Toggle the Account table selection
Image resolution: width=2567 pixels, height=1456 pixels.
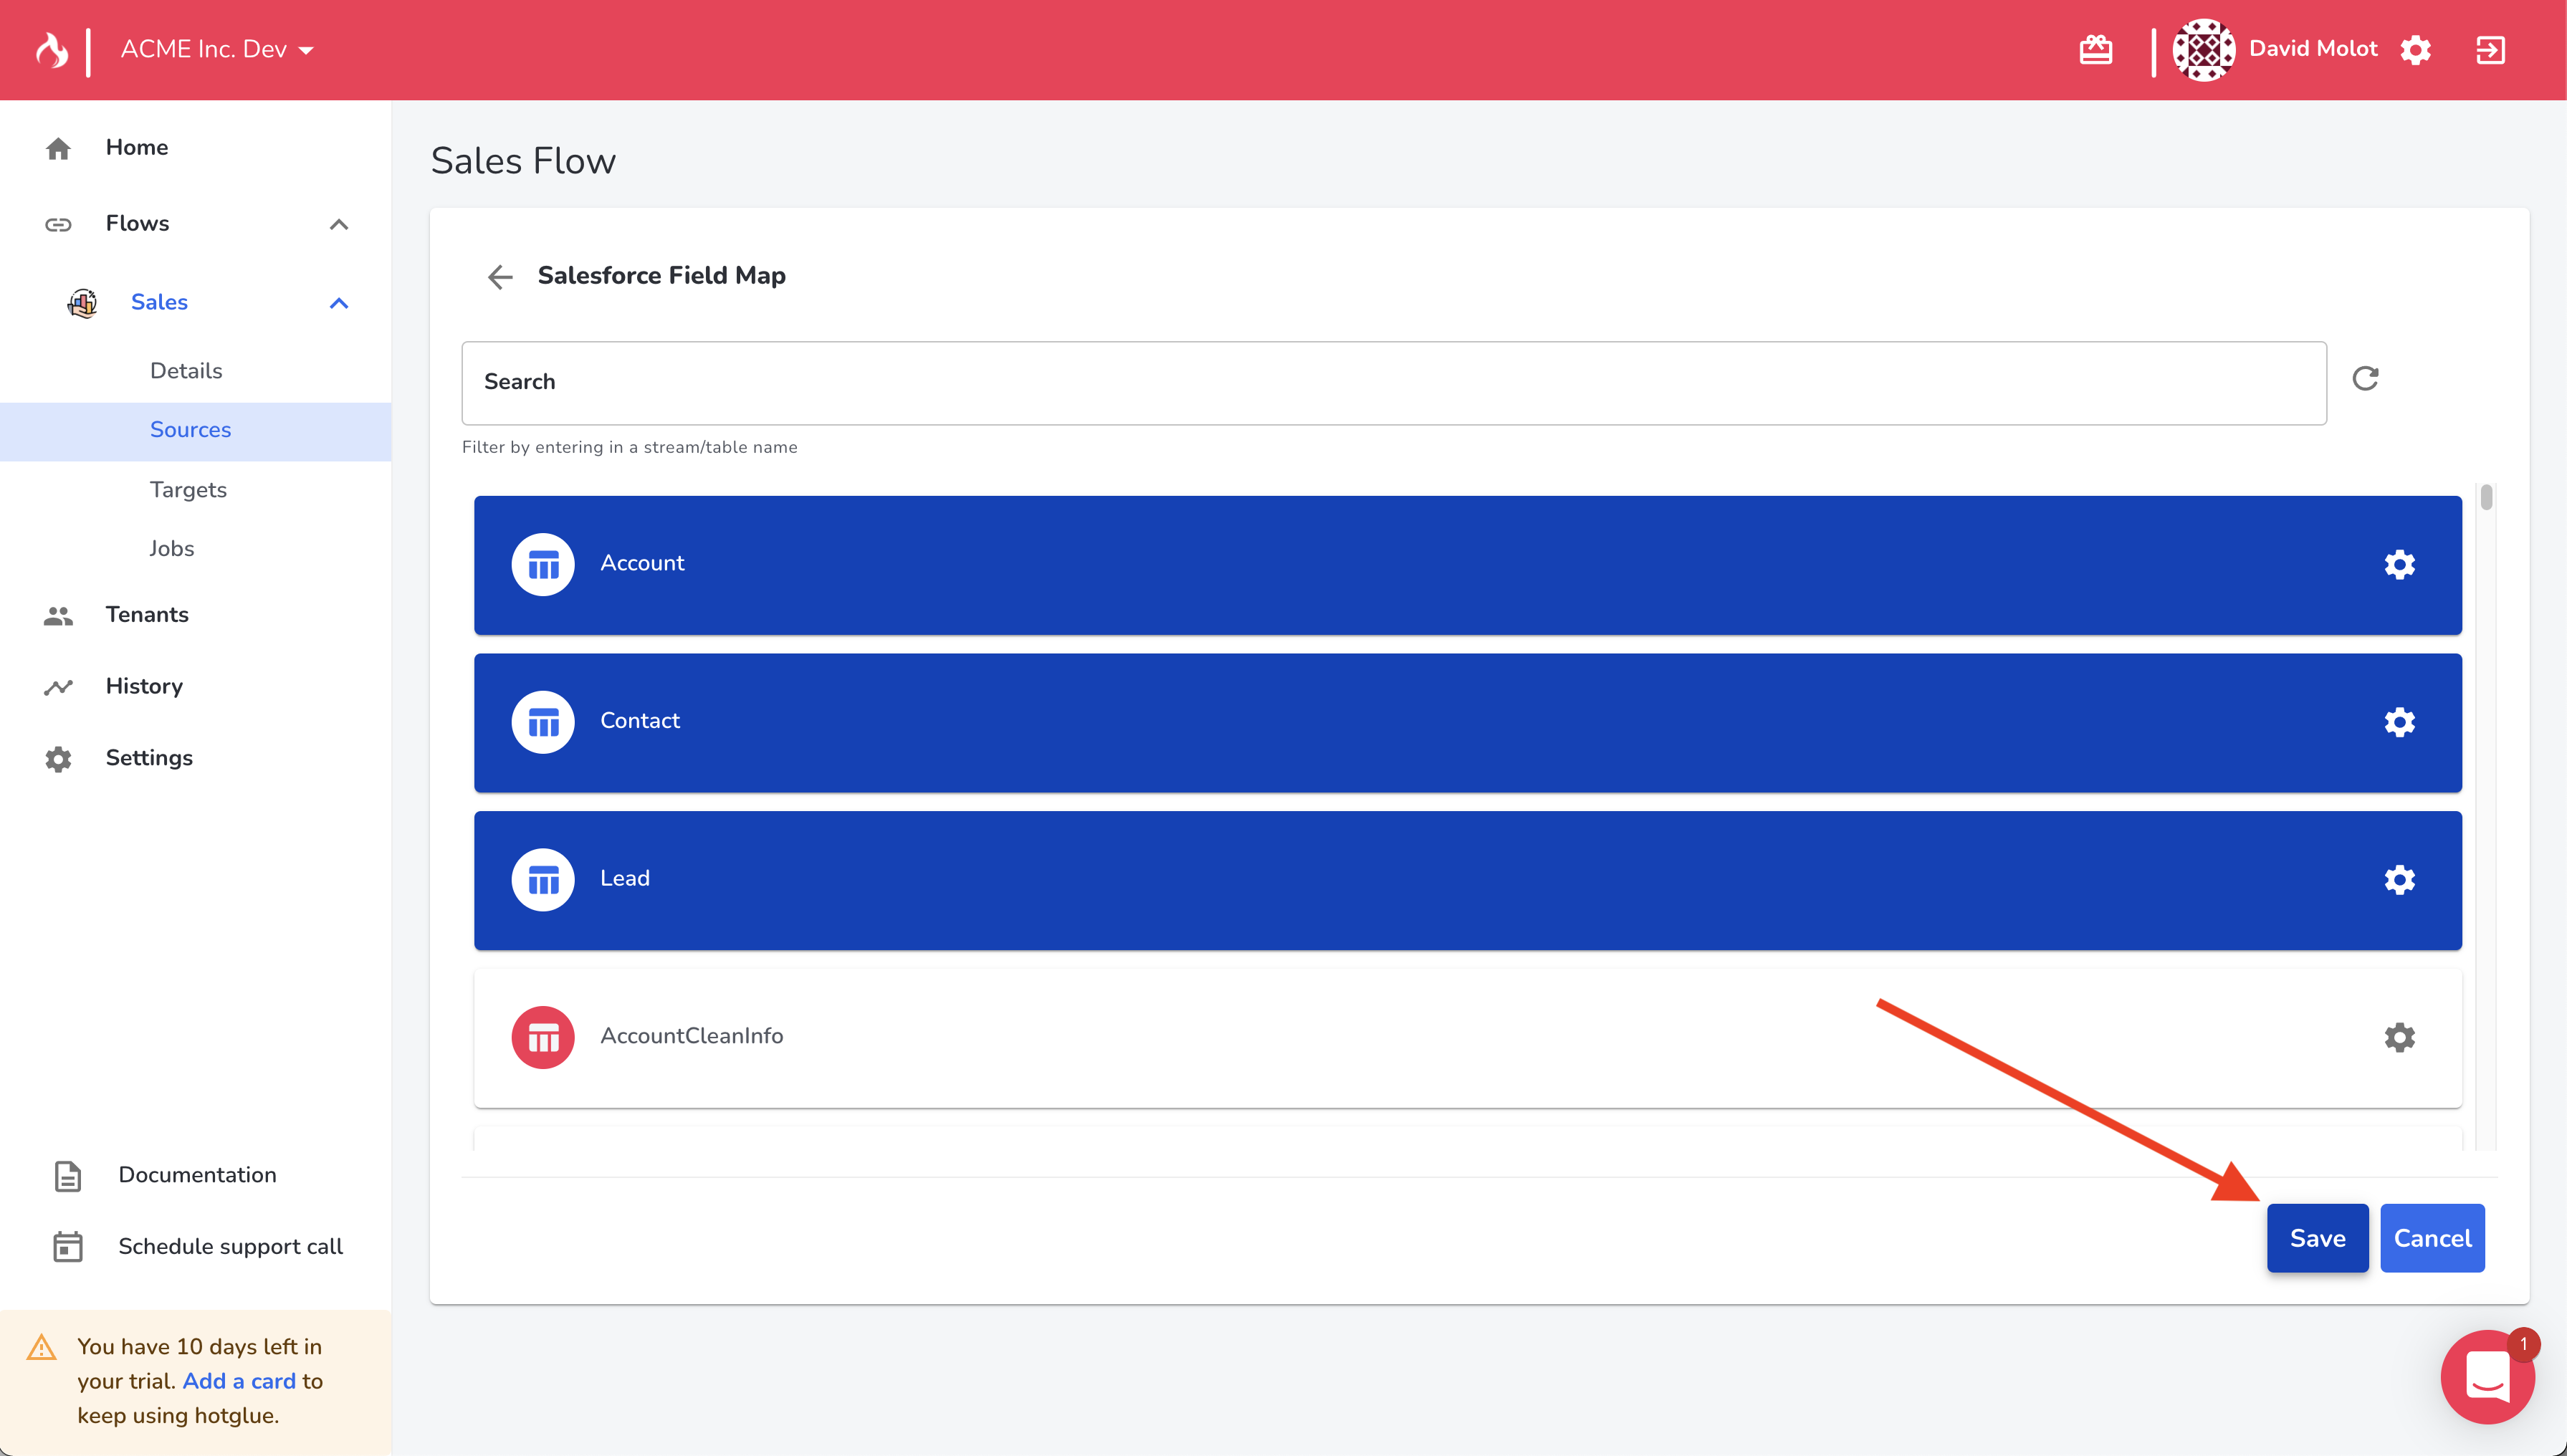[1468, 565]
